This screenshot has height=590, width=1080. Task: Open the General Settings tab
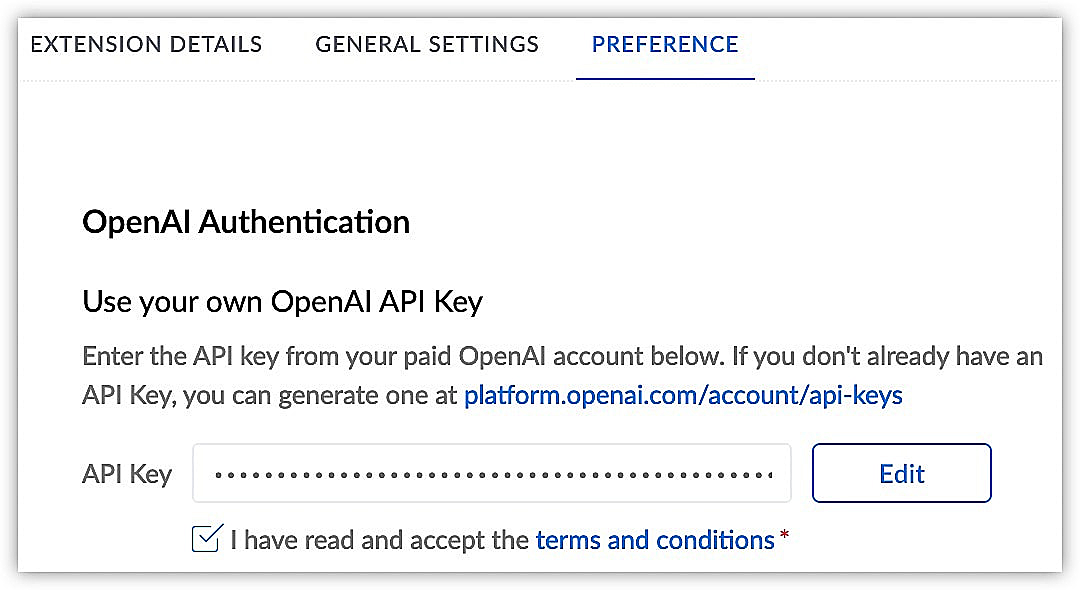427,45
